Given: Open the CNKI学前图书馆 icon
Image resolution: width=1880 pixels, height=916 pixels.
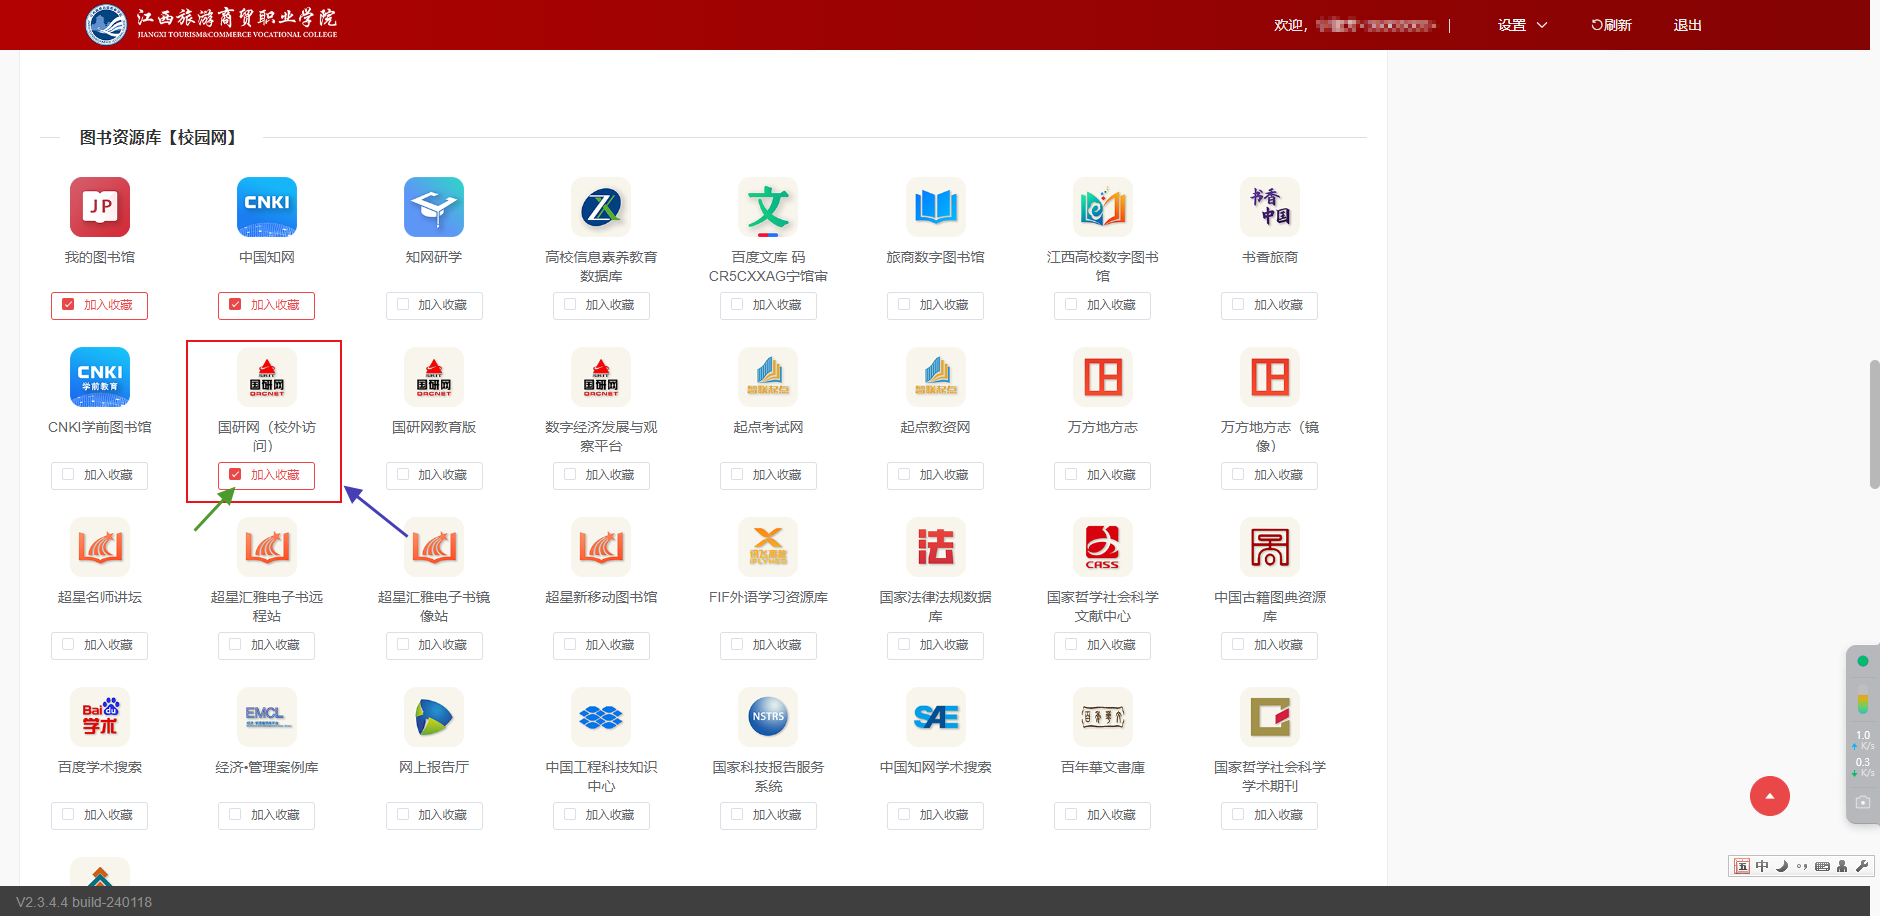Looking at the screenshot, I should pos(100,377).
